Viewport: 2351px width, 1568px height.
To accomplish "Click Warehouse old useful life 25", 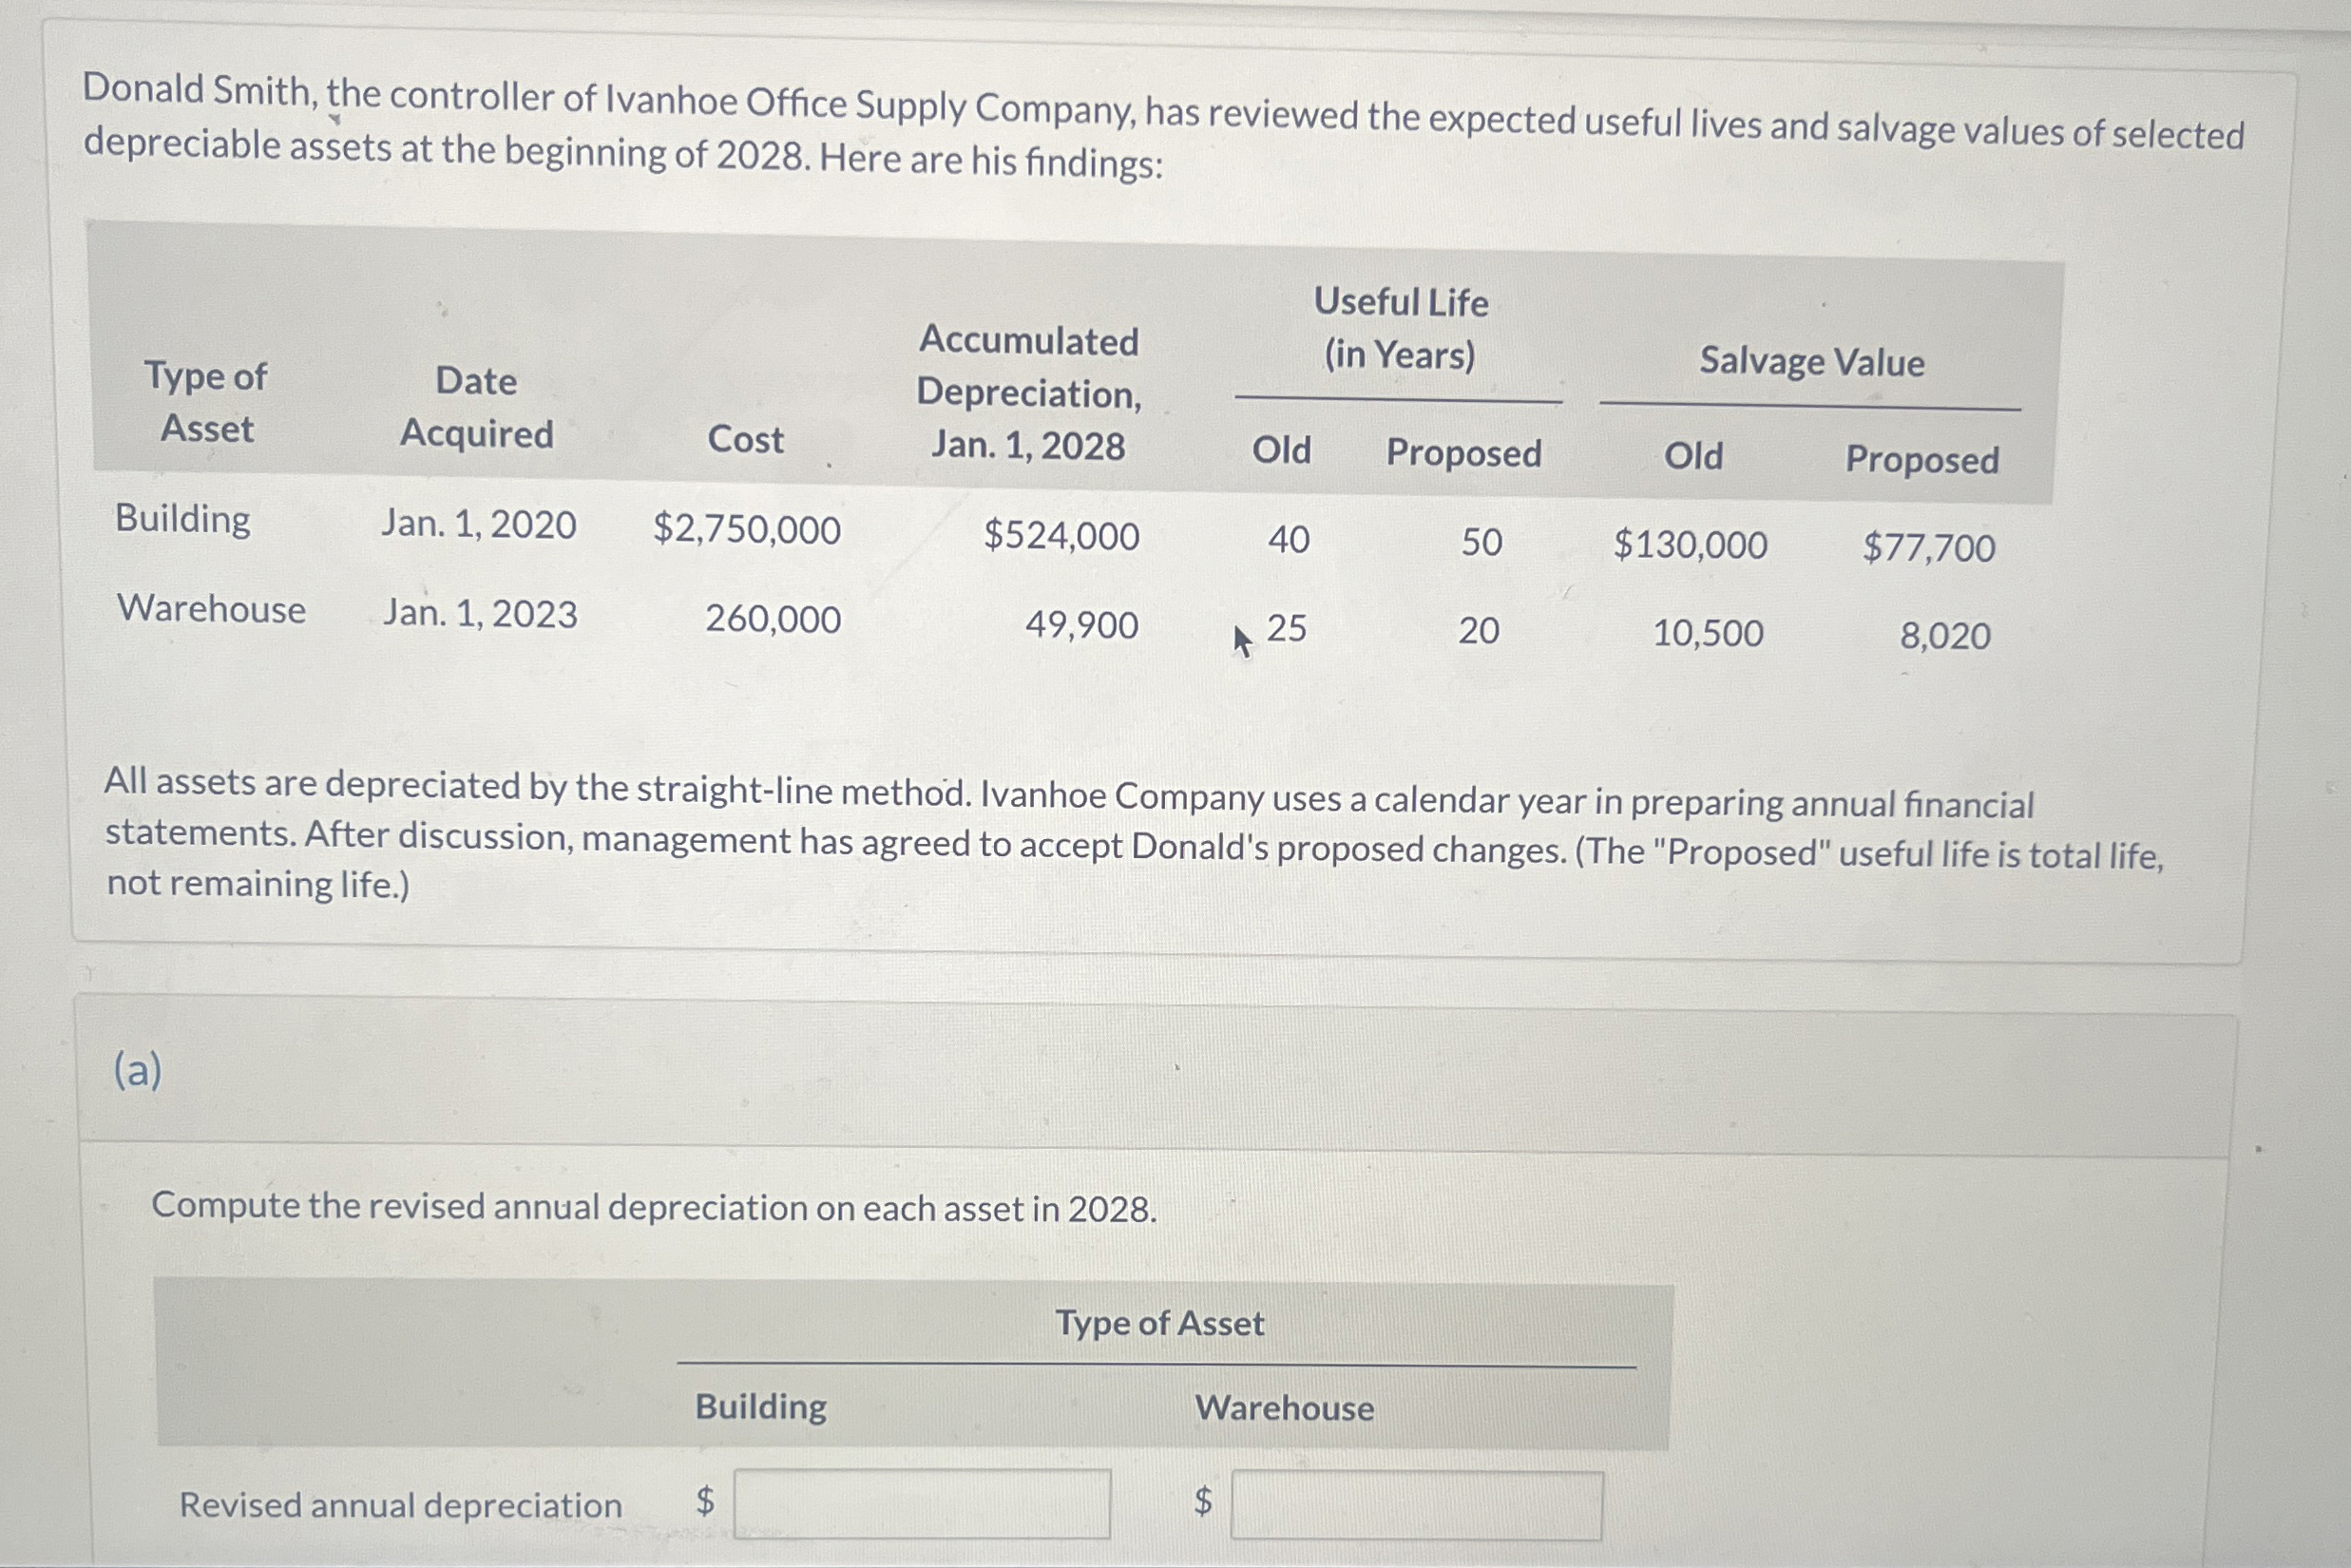I will pyautogui.click(x=1286, y=629).
